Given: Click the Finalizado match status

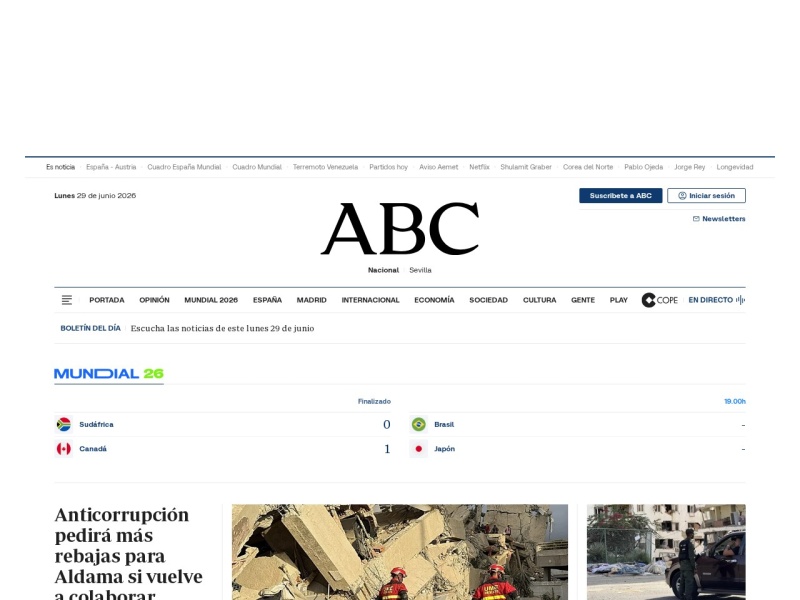Looking at the screenshot, I should [x=374, y=402].
